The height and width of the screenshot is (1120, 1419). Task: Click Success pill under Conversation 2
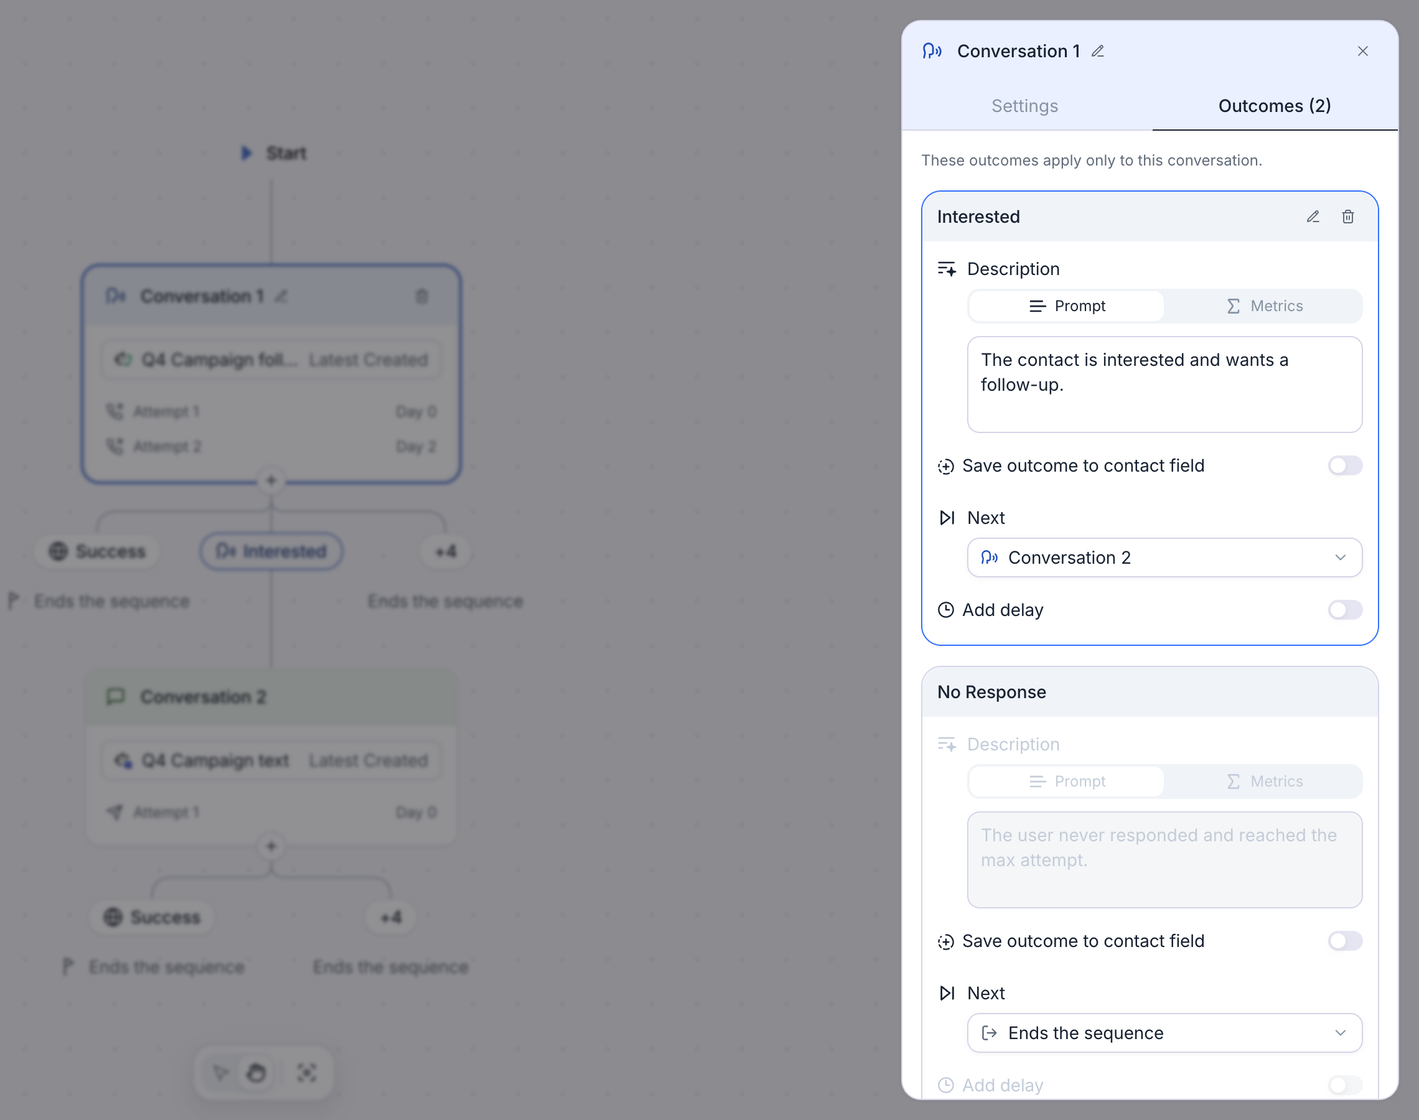(153, 917)
